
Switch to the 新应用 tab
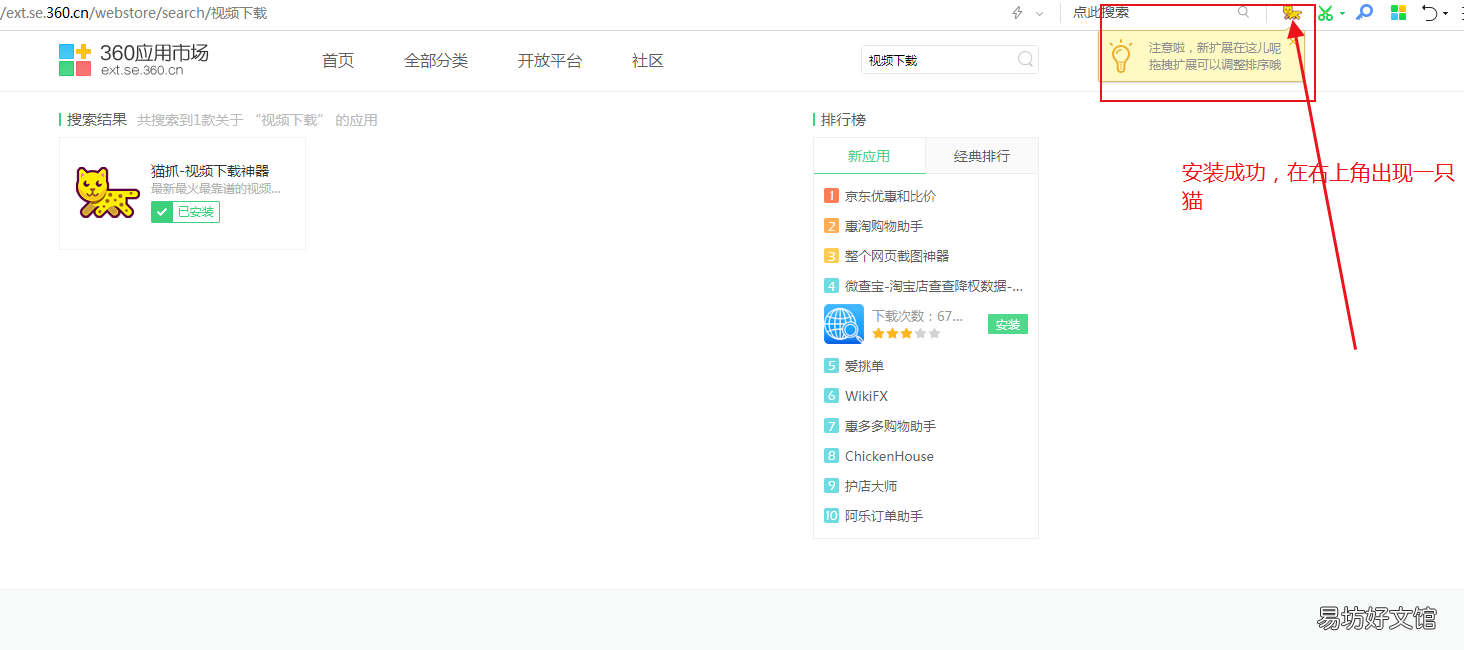(x=869, y=156)
